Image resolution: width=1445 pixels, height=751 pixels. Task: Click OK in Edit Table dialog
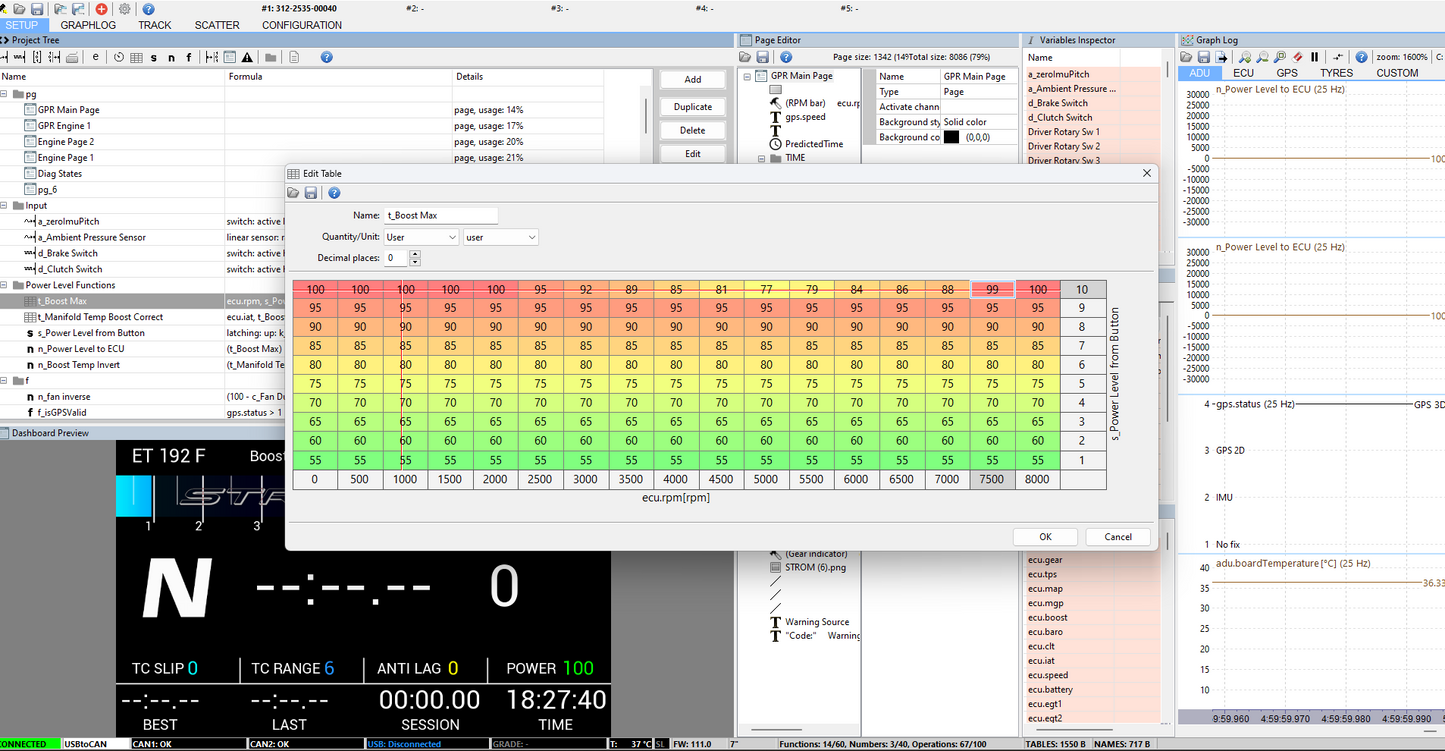(x=1045, y=537)
